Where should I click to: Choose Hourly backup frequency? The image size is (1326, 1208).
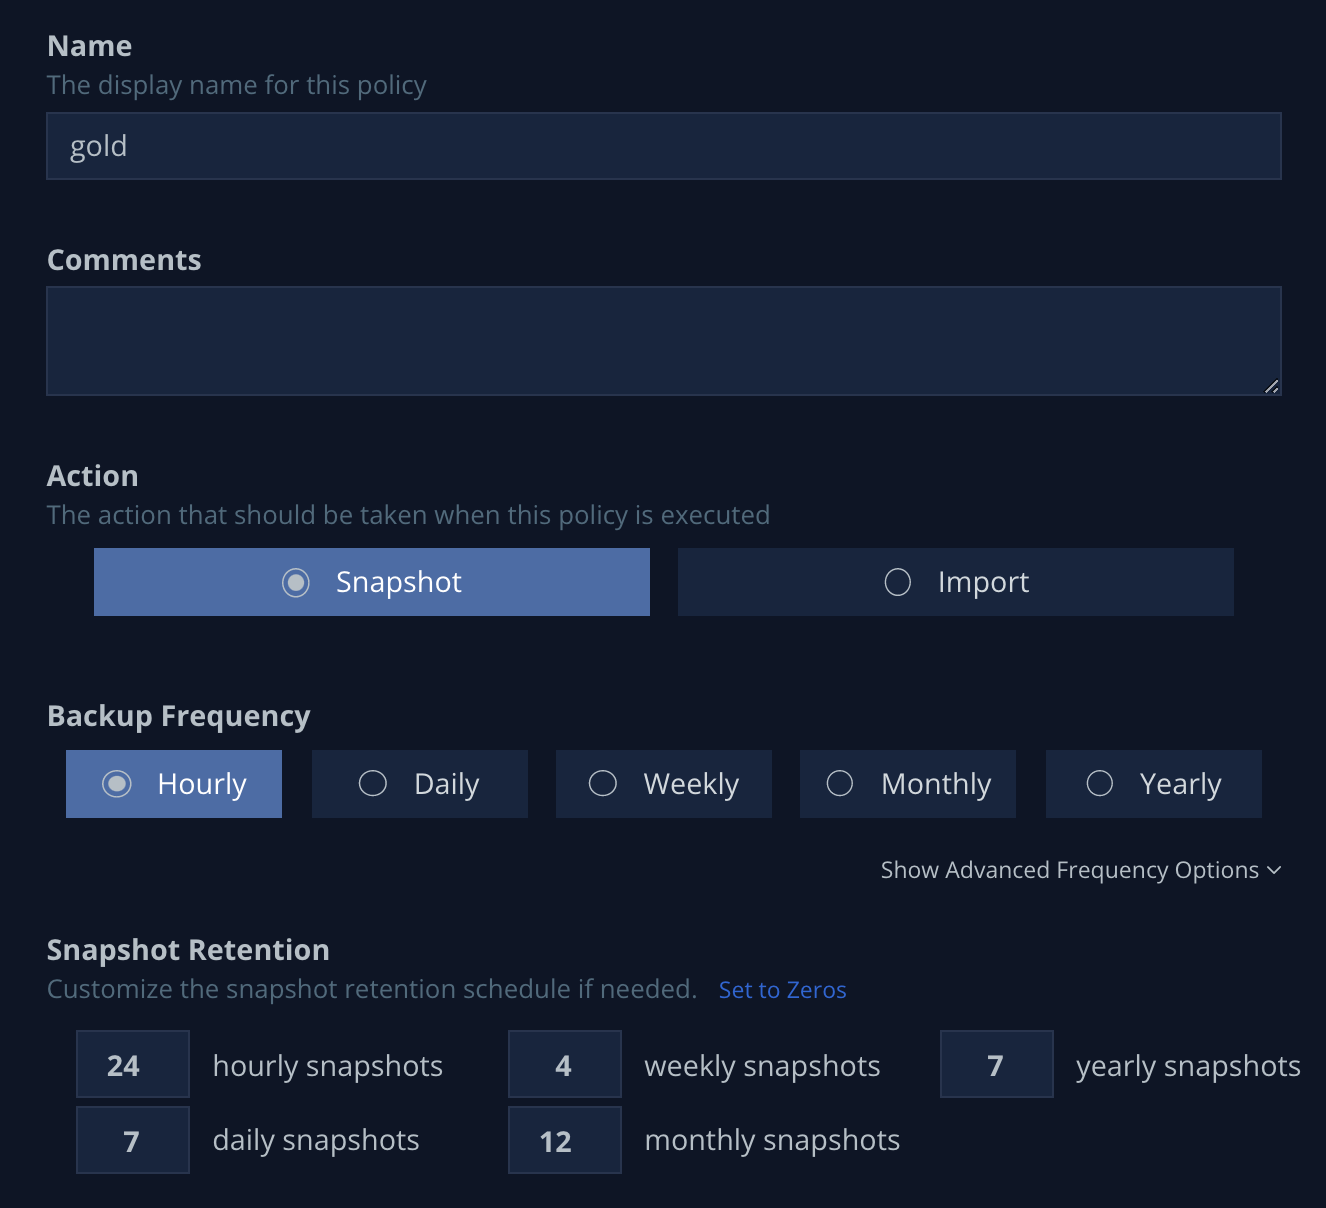(174, 784)
